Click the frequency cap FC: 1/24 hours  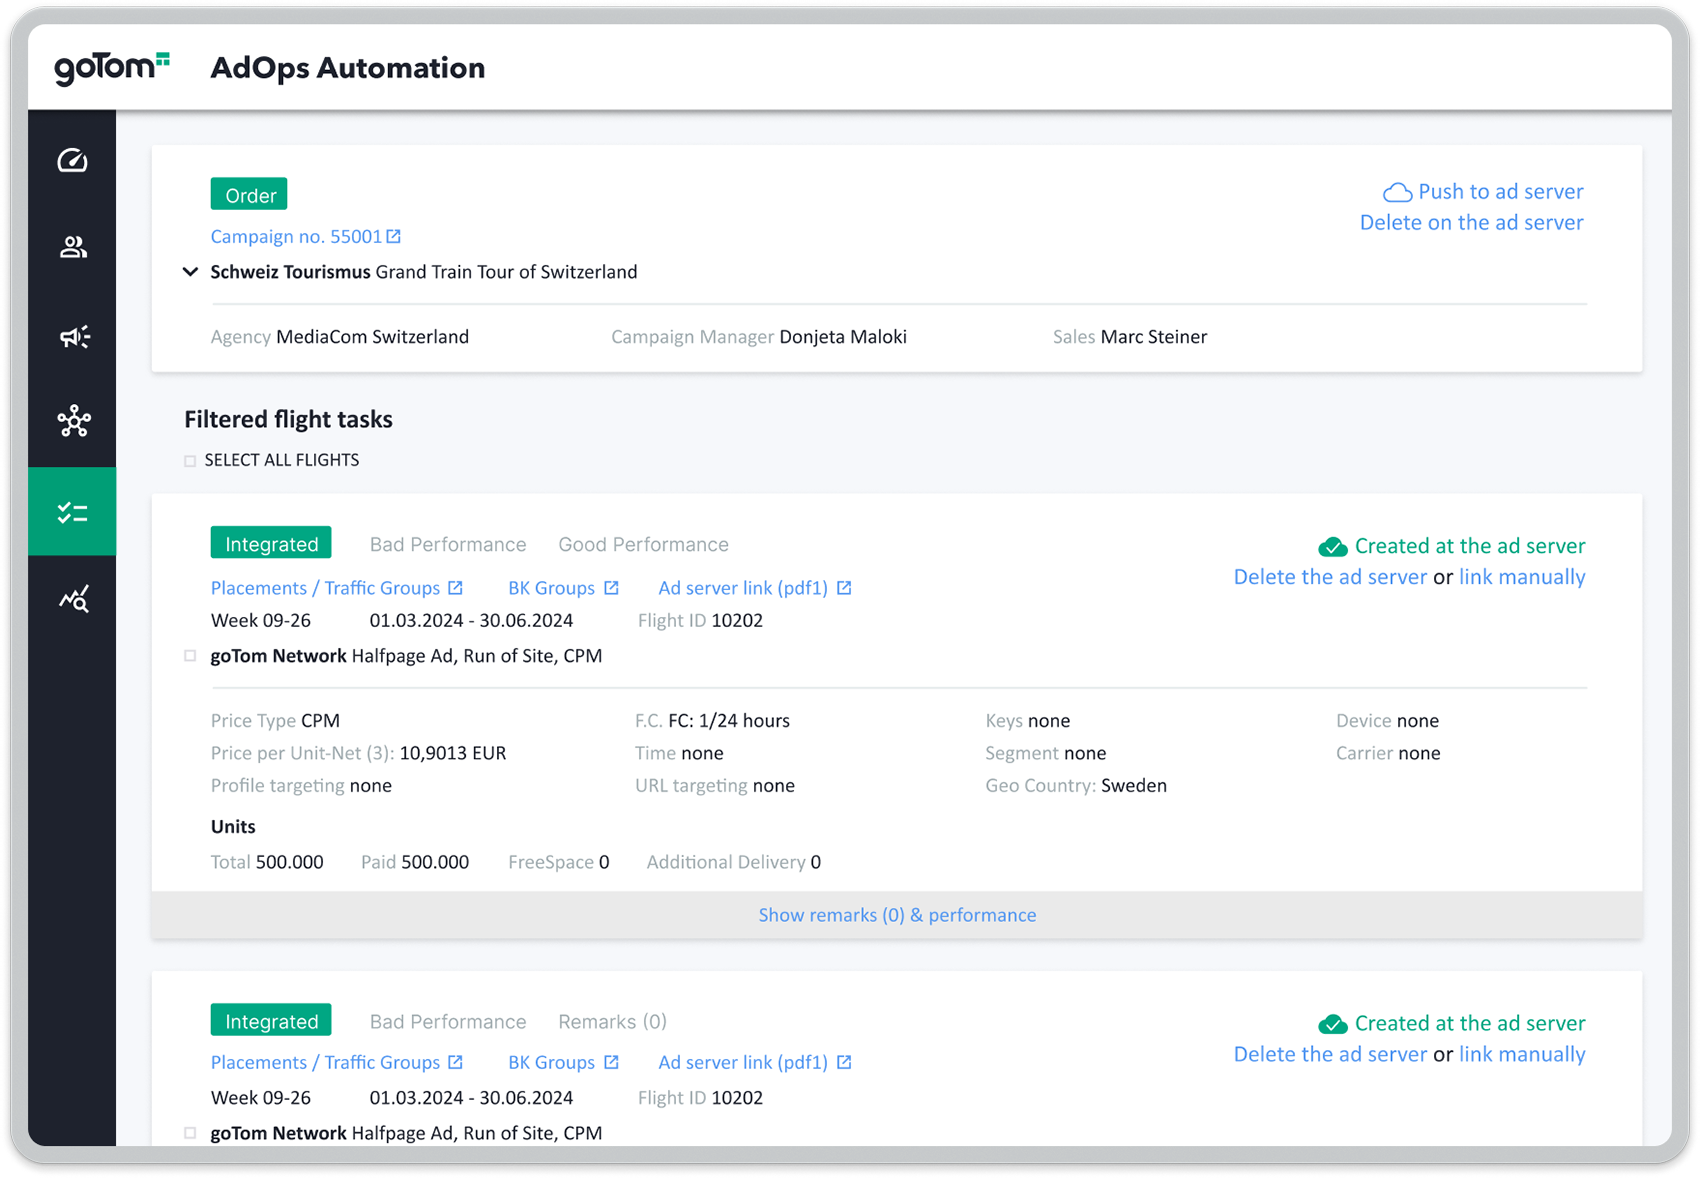pos(729,721)
